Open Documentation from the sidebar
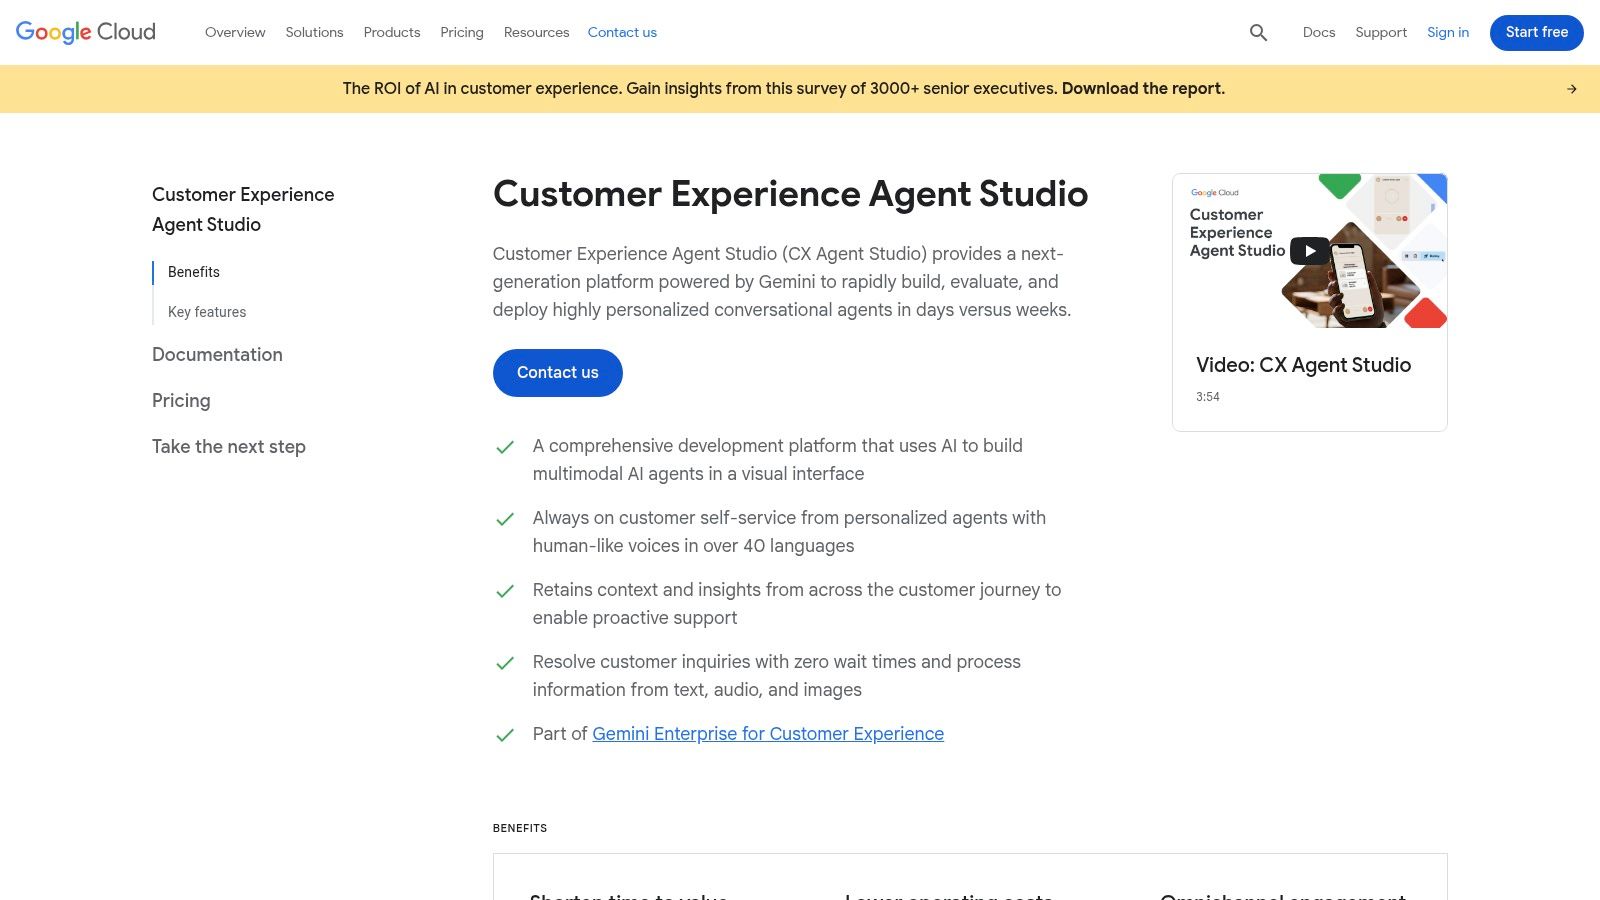This screenshot has height=900, width=1600. click(x=217, y=354)
